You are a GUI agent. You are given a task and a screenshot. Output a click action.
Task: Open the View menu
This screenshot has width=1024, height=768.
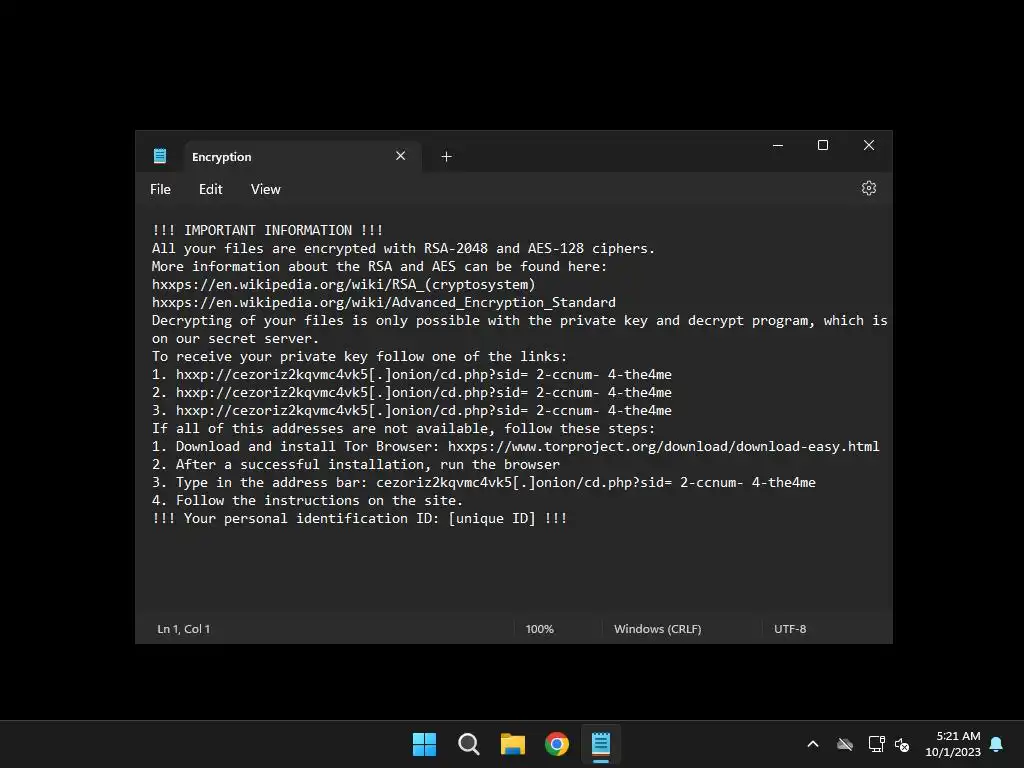[x=265, y=189]
